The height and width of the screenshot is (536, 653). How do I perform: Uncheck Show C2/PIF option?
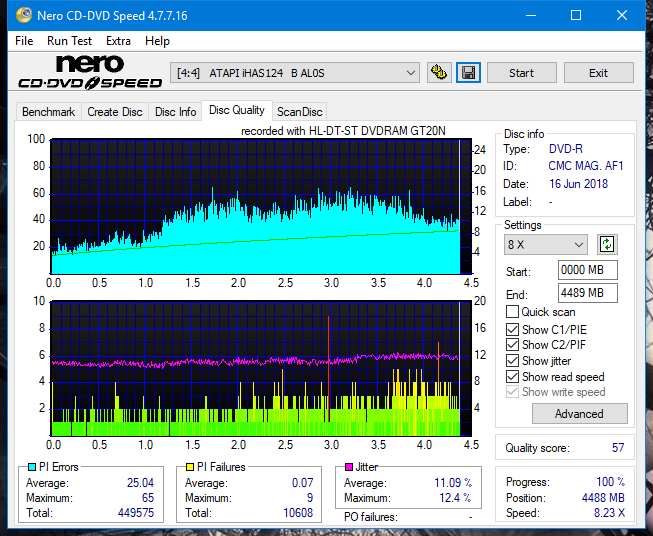pos(512,345)
